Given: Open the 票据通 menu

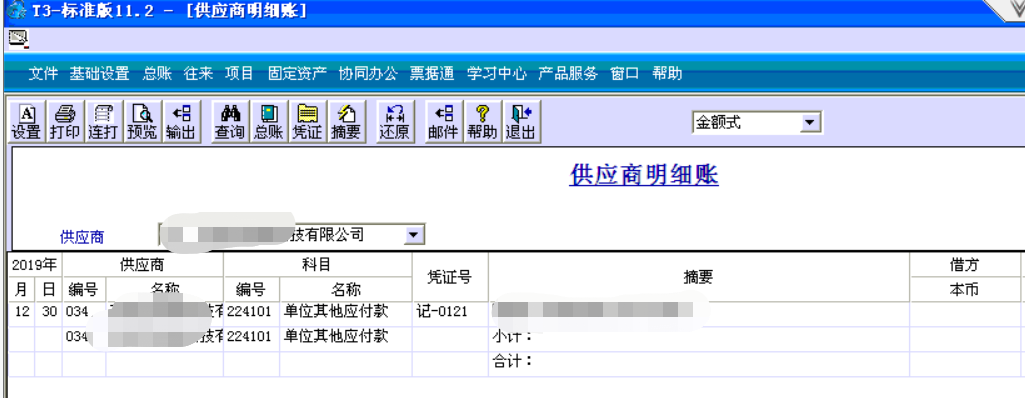Looking at the screenshot, I should coord(431,74).
